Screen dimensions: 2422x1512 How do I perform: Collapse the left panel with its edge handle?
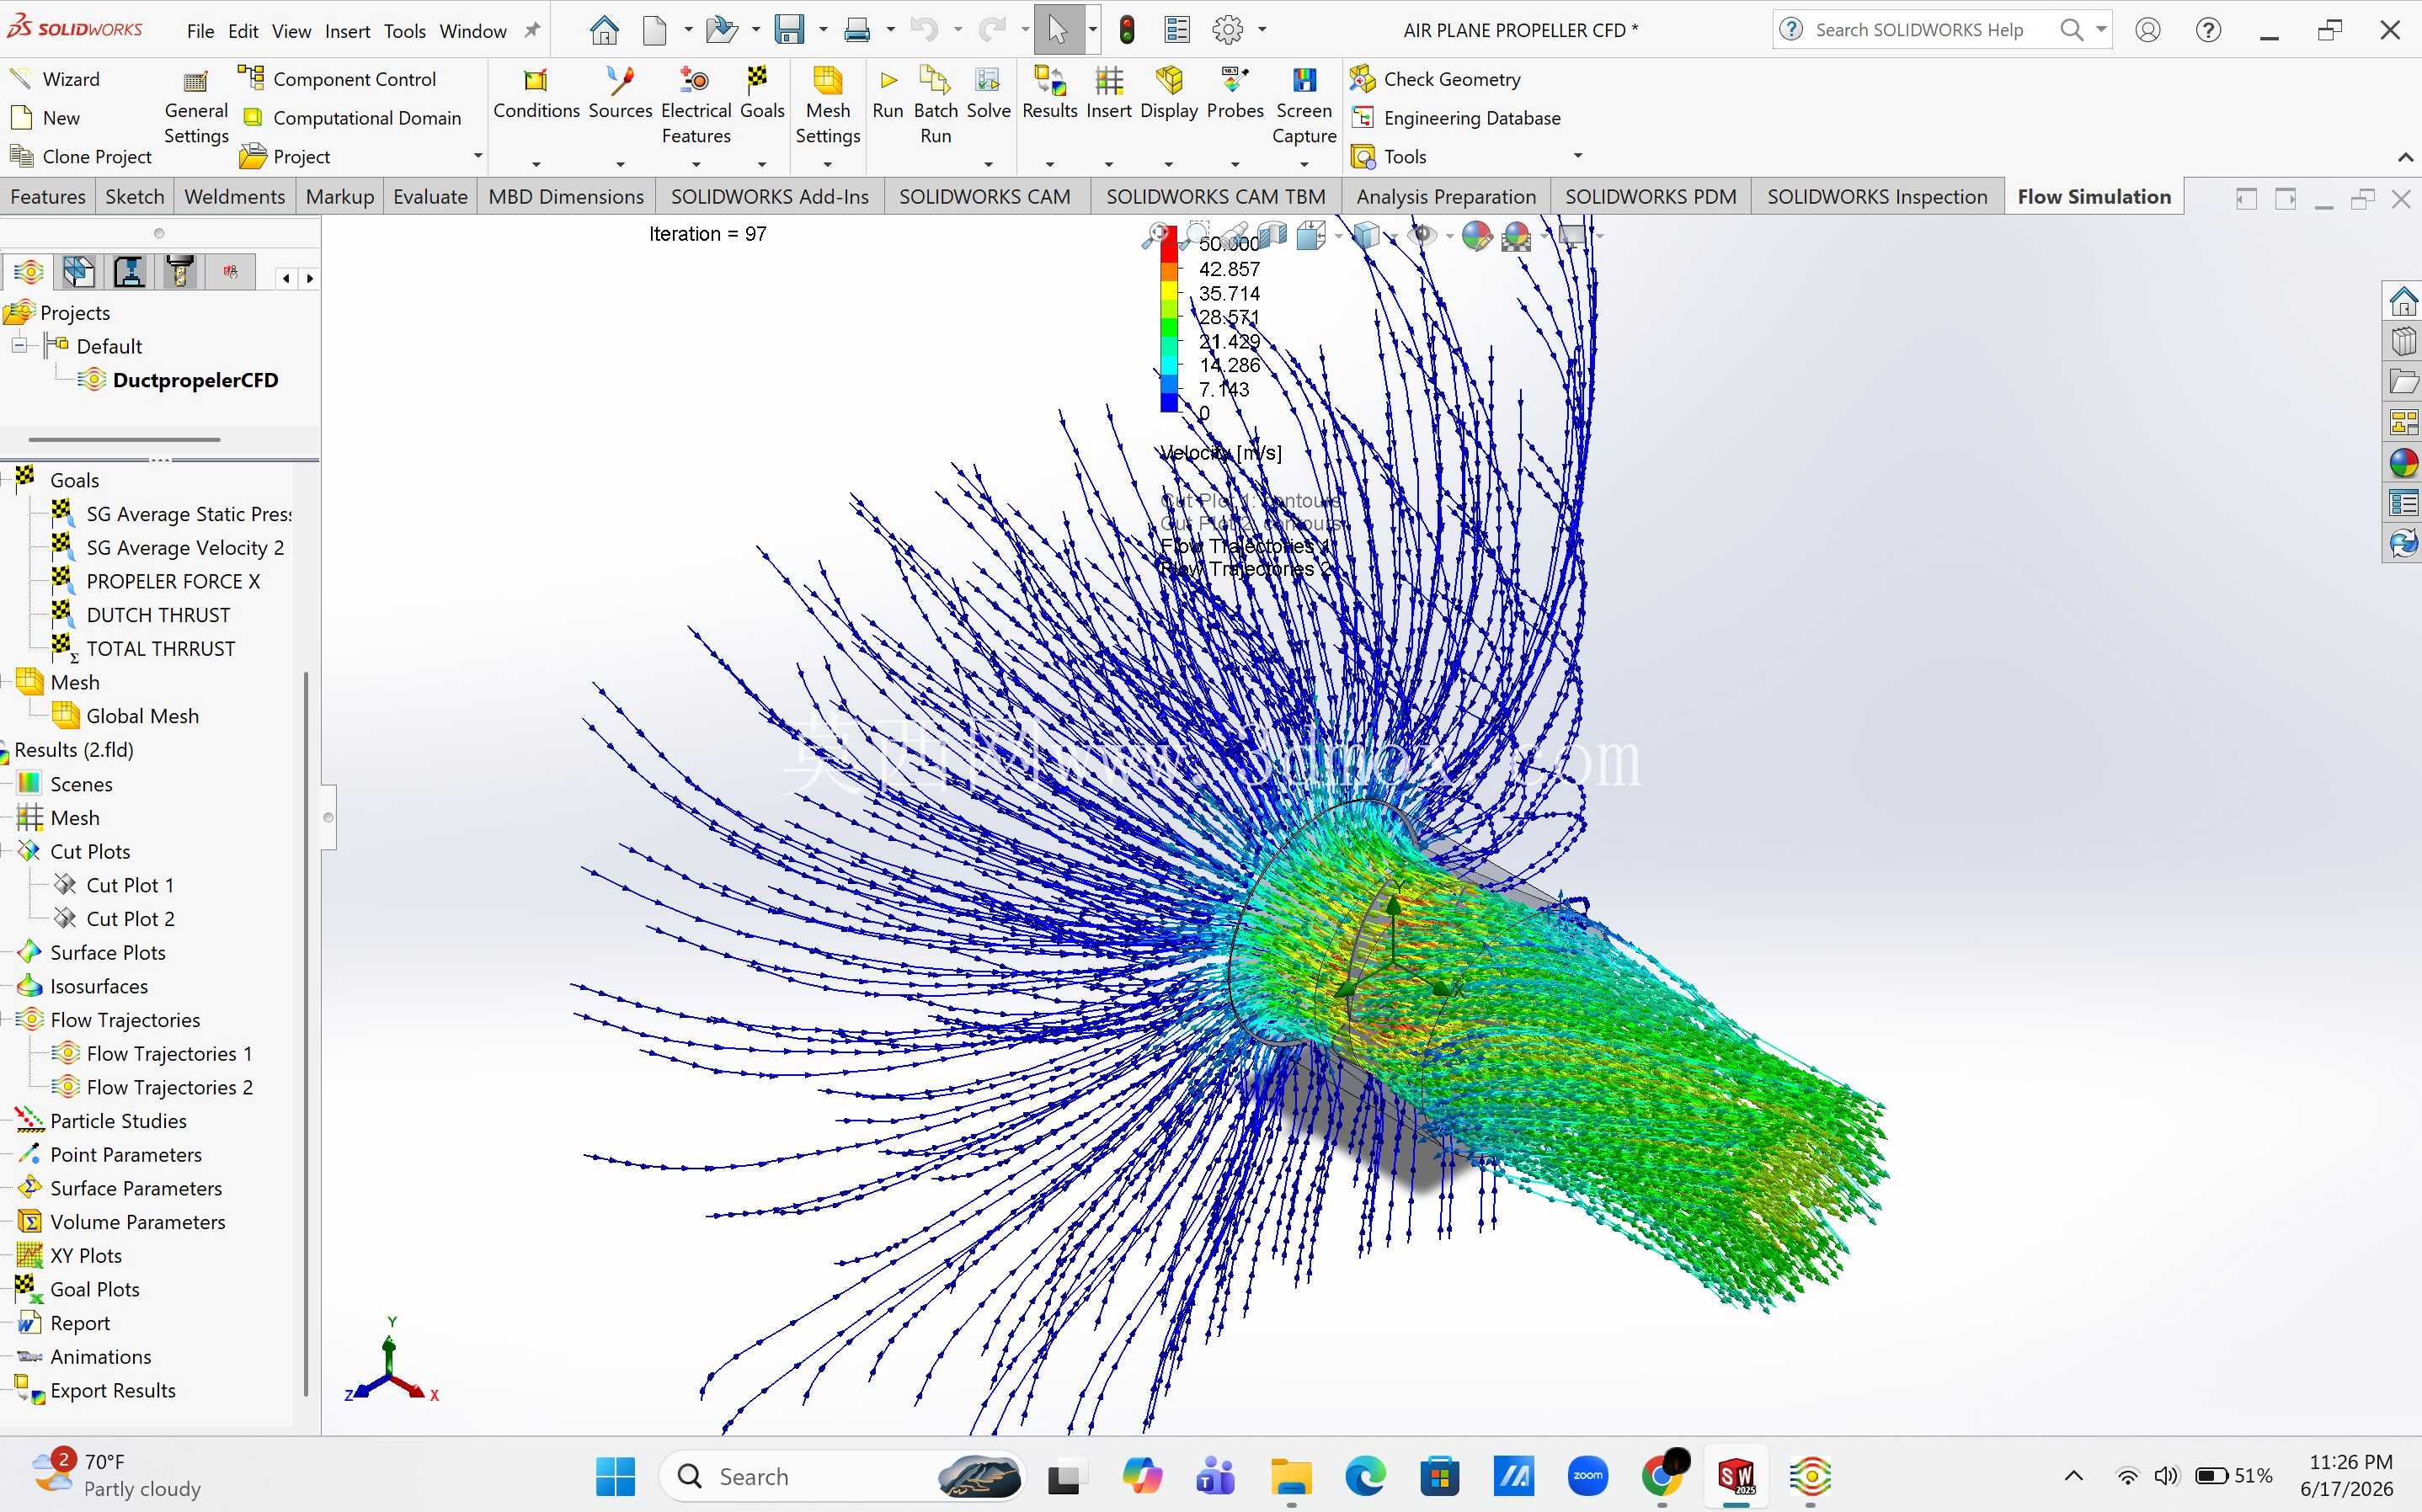click(328, 817)
